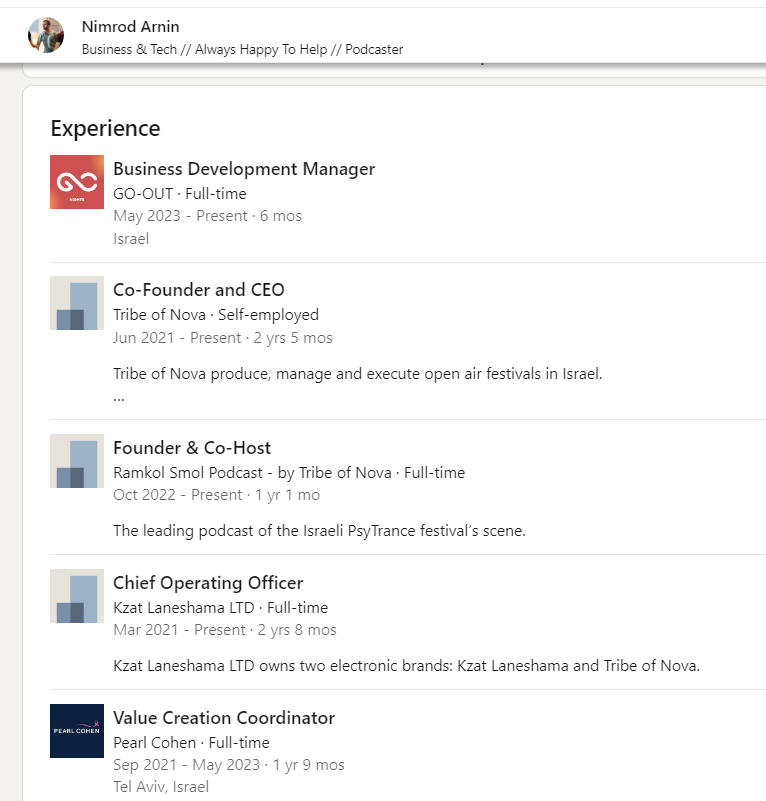Viewport: 766px width, 801px height.
Task: Click the Pearl Cohen · Full-time line
Action: pos(191,743)
